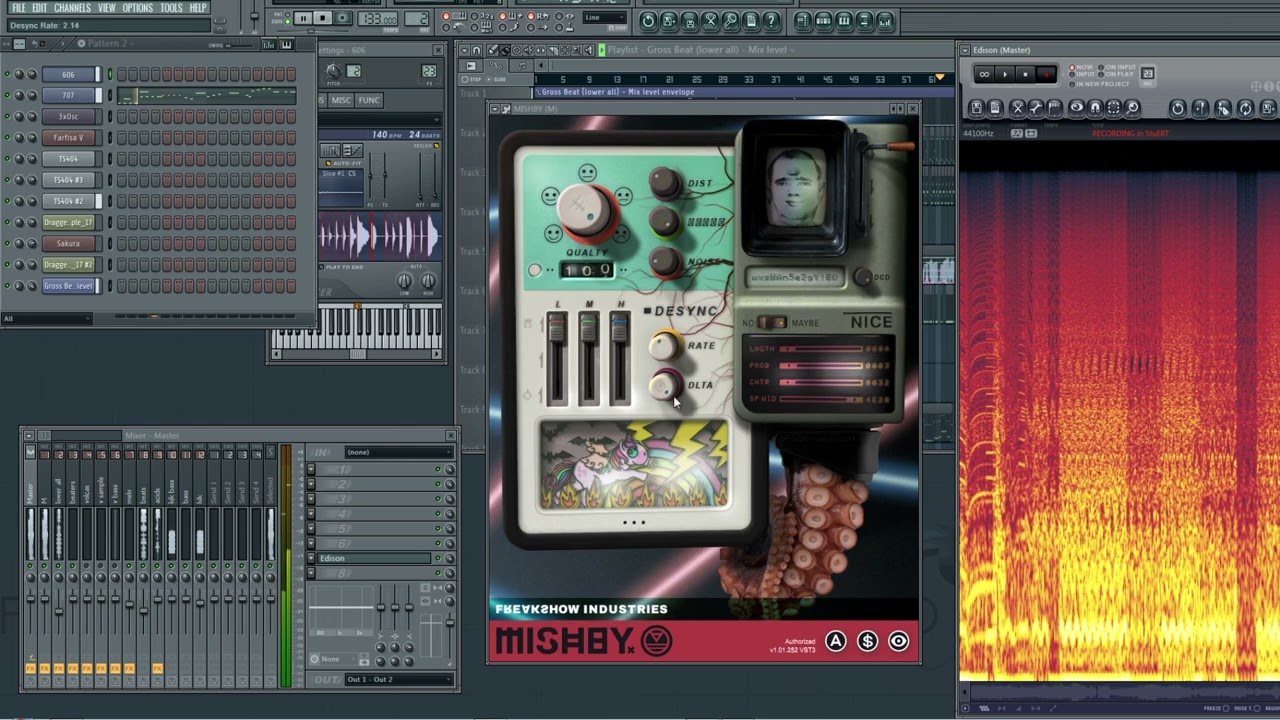
Task: Select the 3xOsc channel button
Action: coord(68,116)
